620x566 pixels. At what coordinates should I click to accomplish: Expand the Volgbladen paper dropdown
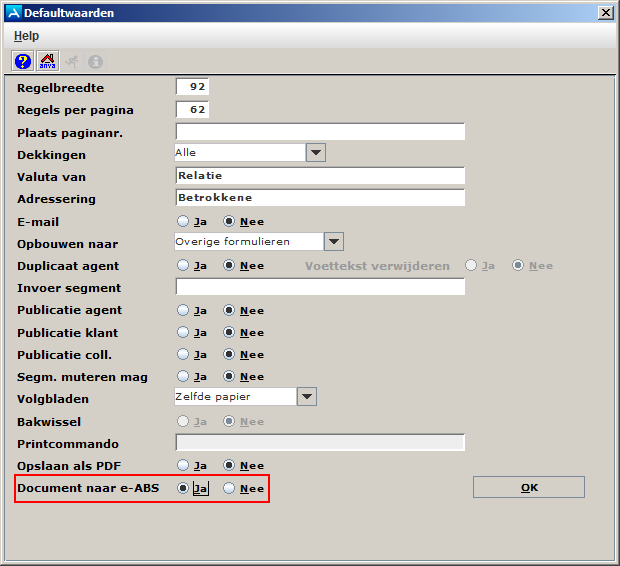306,397
